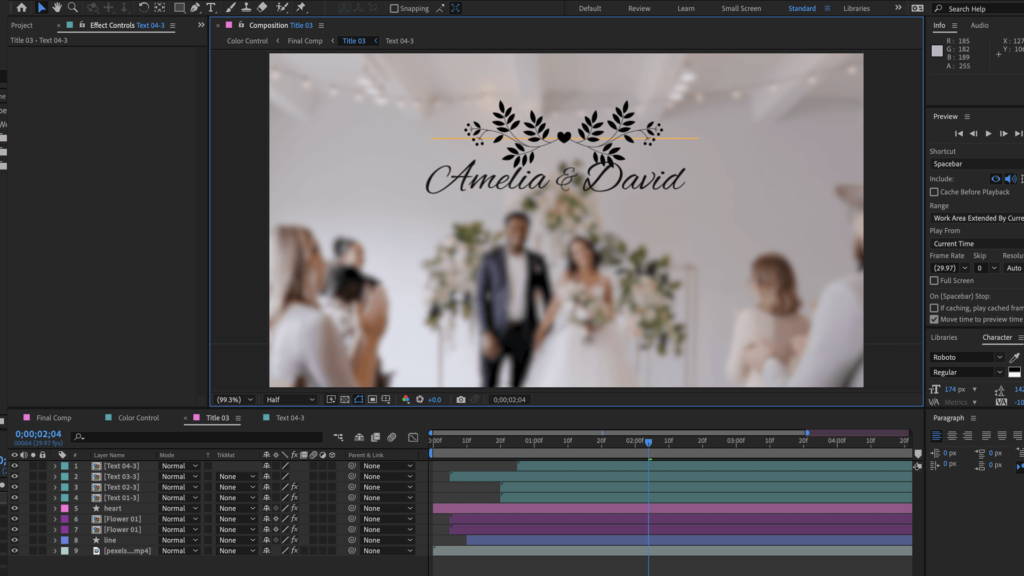
Task: Hide the heart layer
Action: pyautogui.click(x=15, y=508)
